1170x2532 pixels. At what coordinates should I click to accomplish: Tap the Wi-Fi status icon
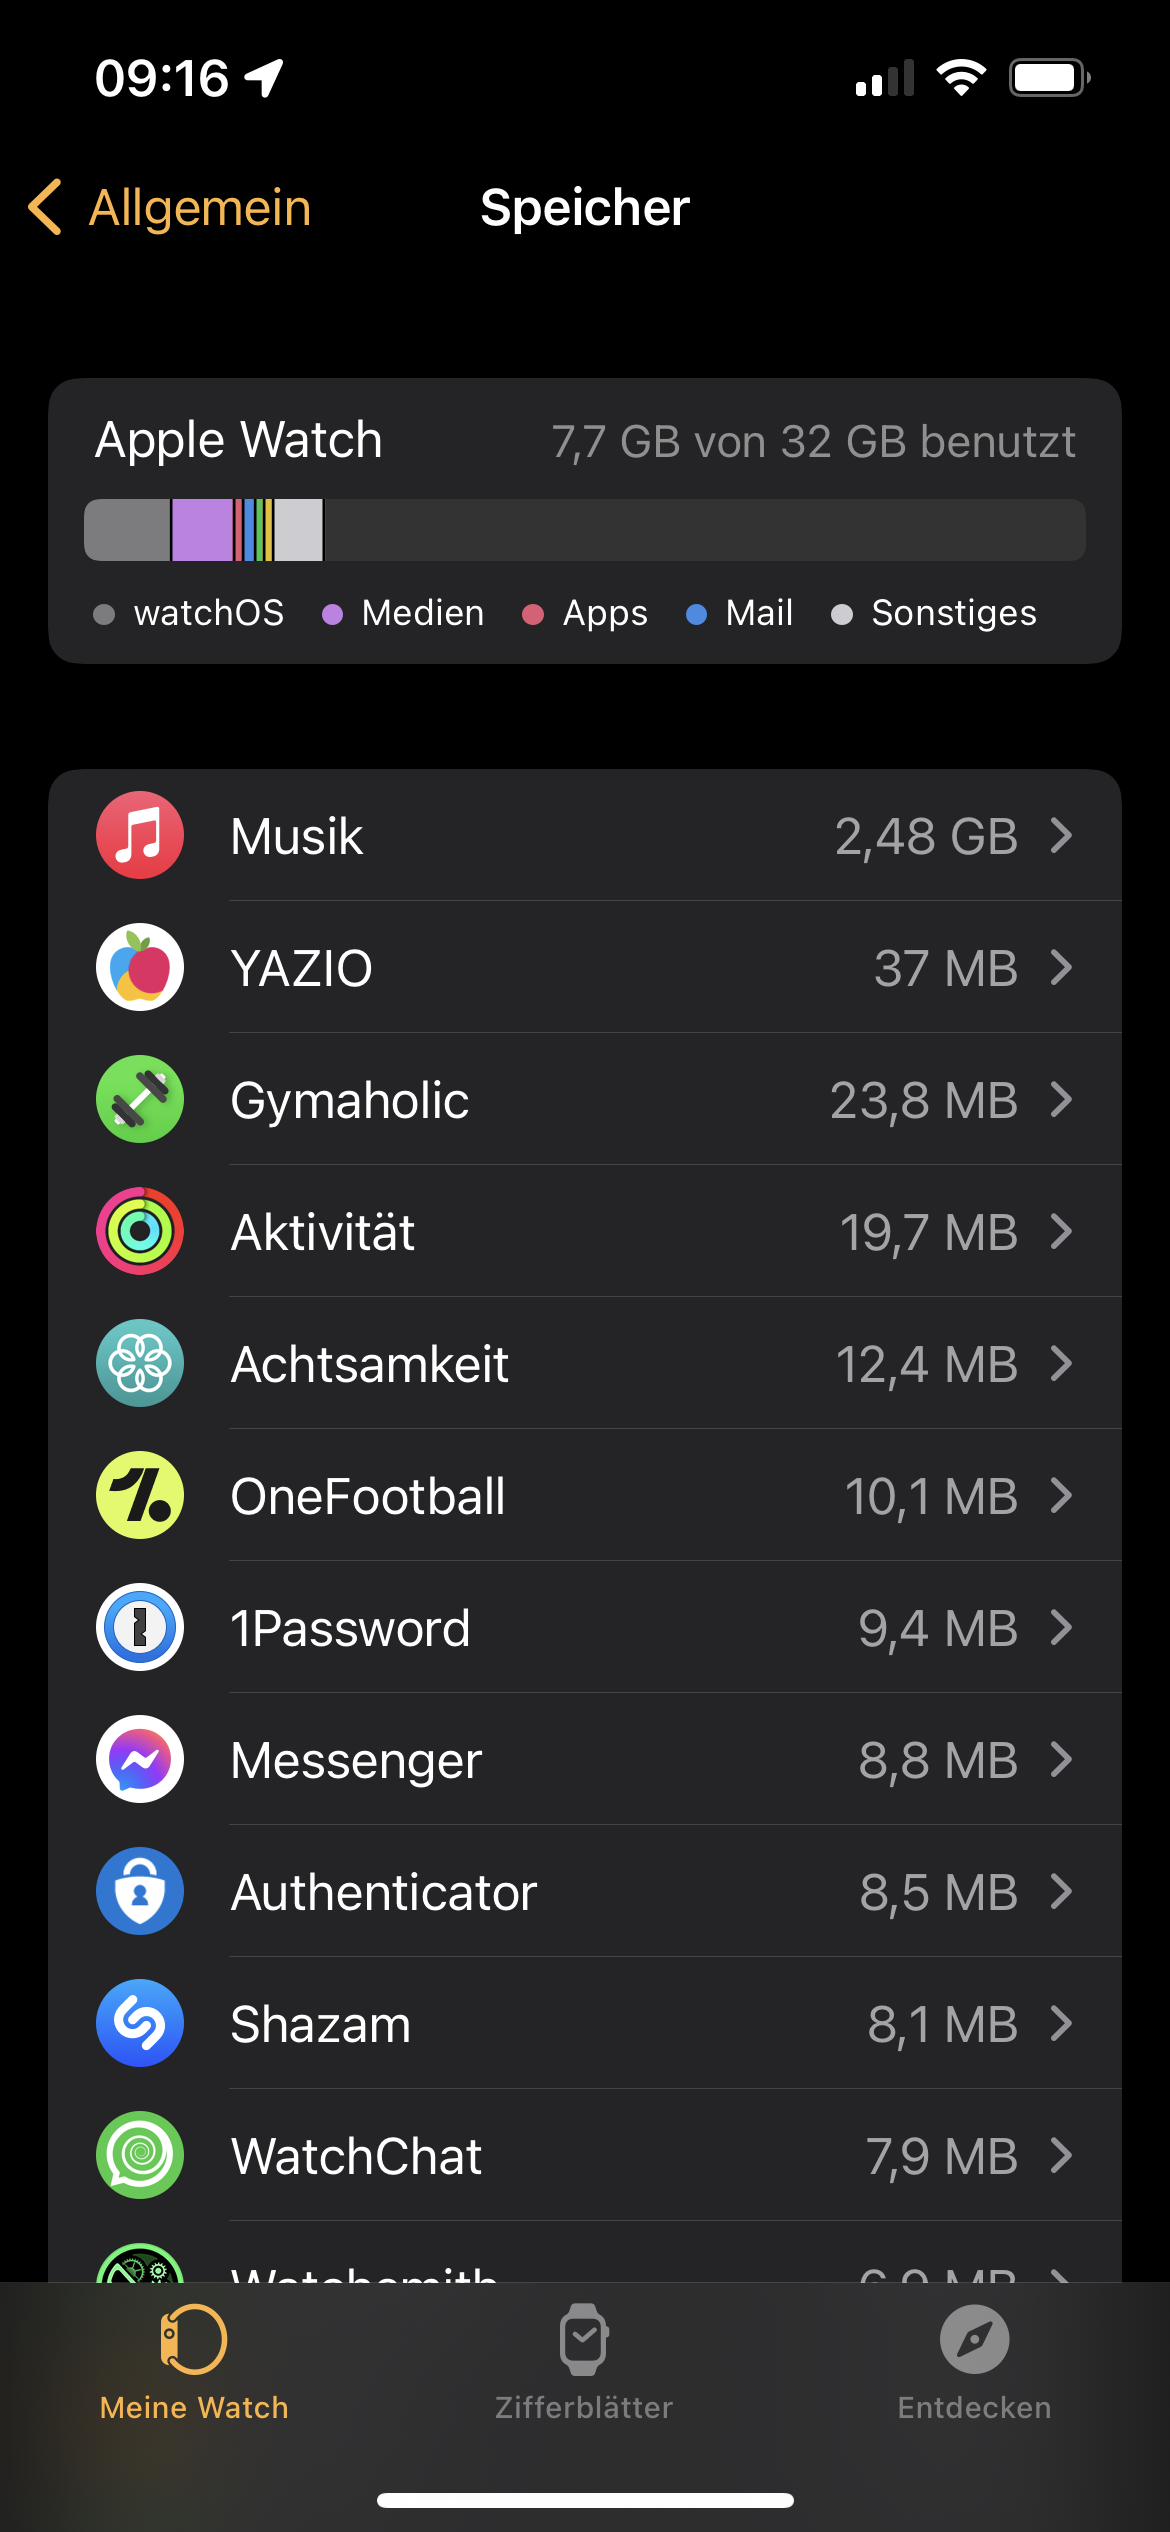tap(961, 78)
